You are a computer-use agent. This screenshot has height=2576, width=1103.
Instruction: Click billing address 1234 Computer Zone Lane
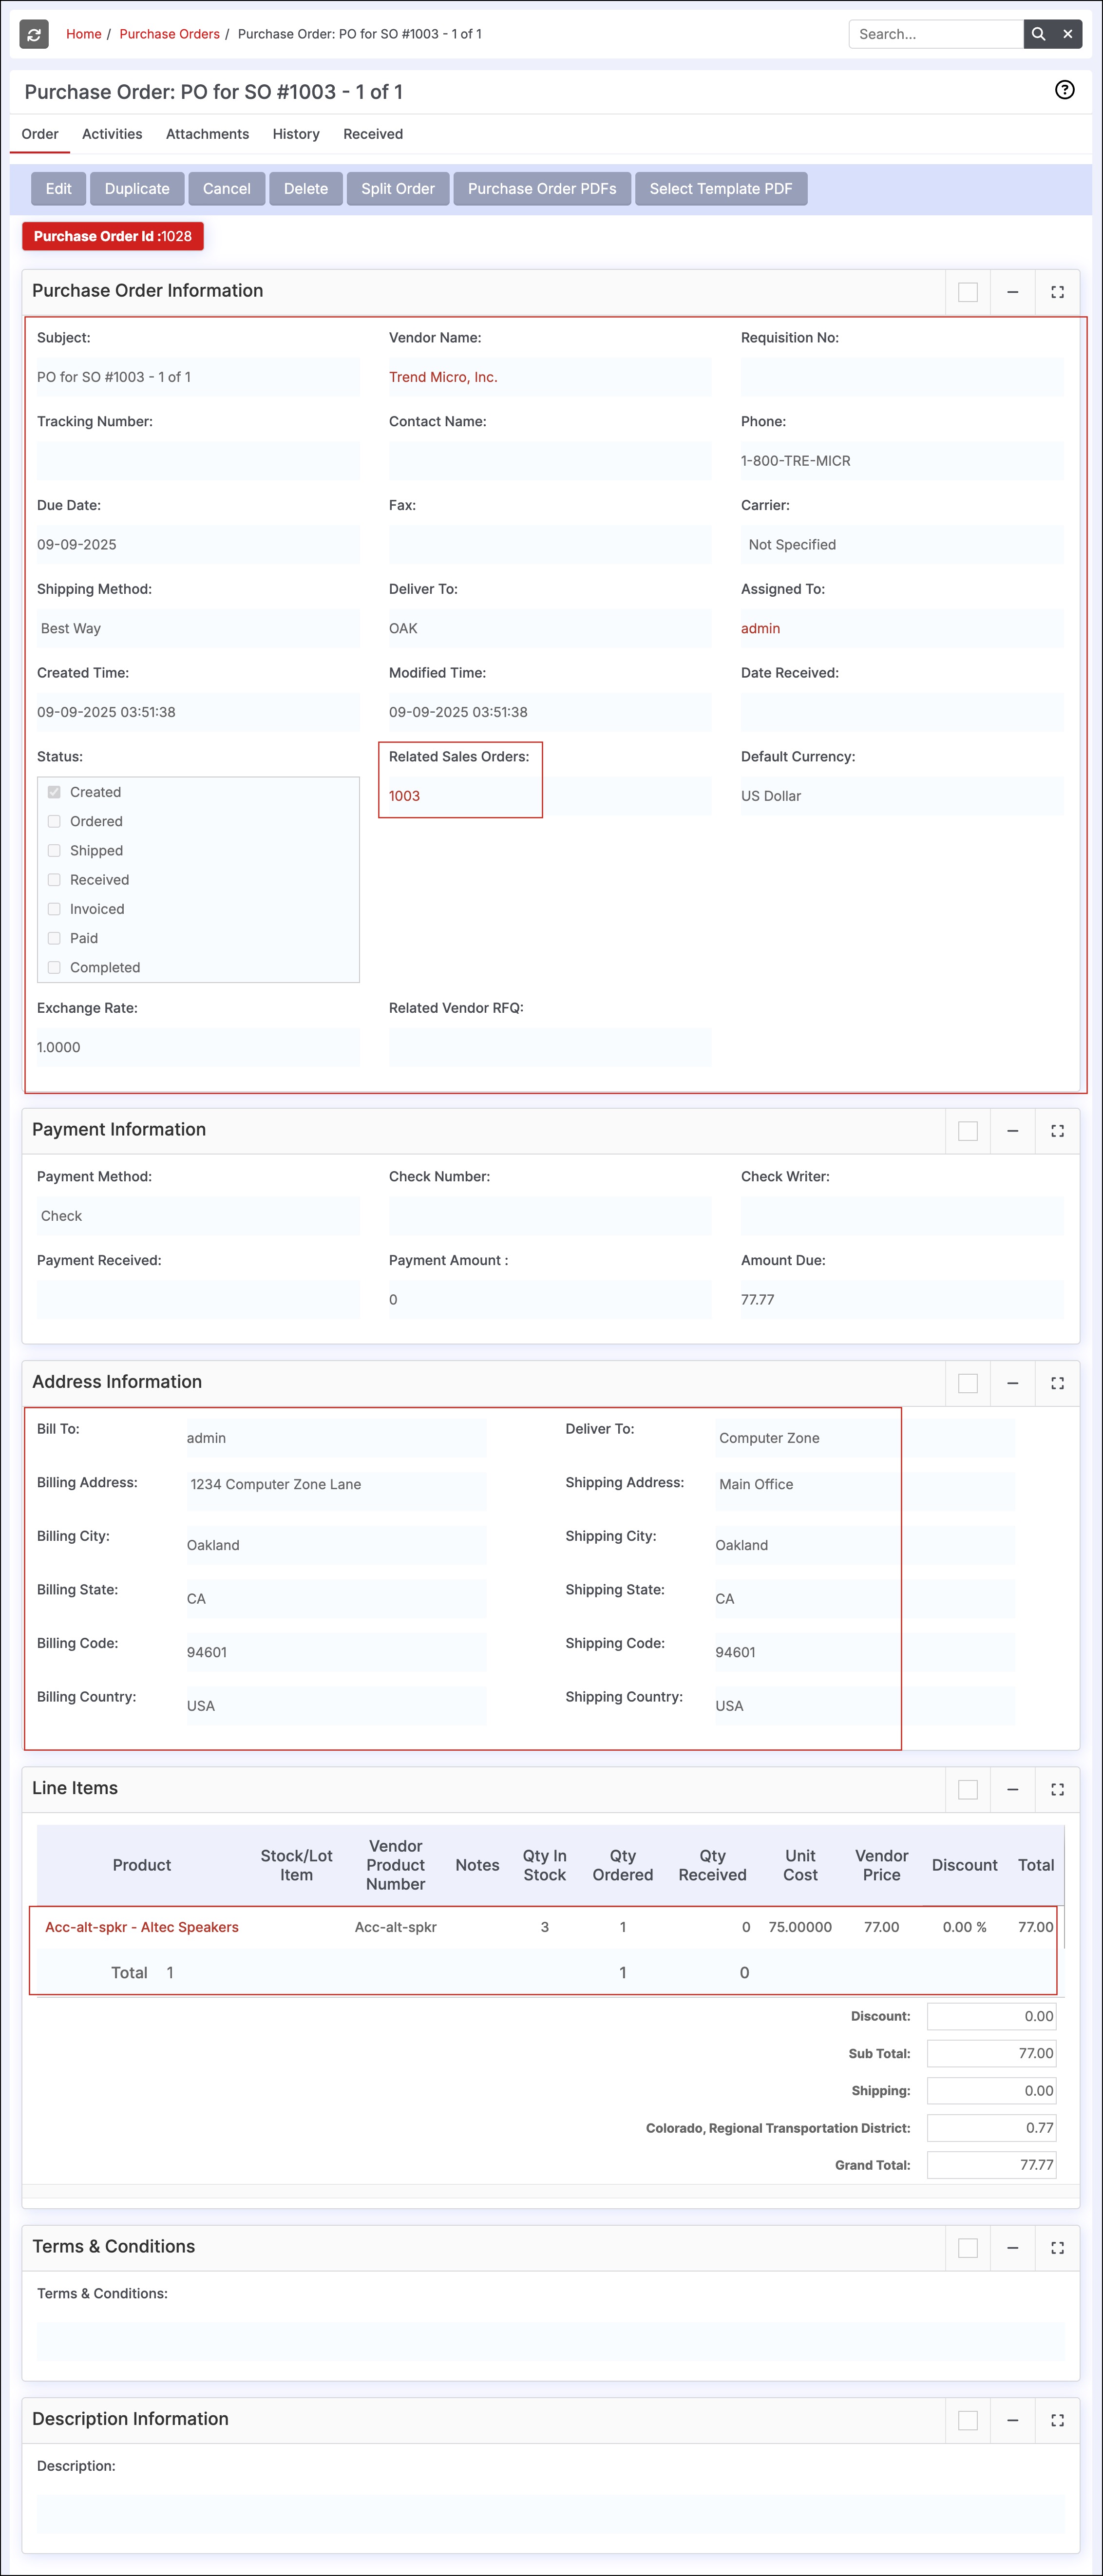pyautogui.click(x=276, y=1484)
